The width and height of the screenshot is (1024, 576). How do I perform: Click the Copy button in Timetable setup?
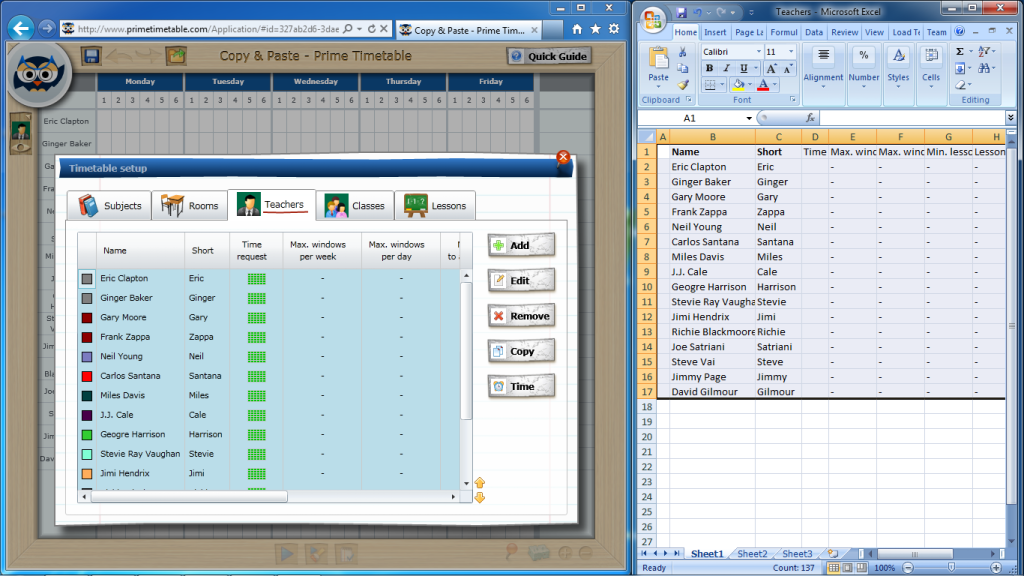tap(521, 351)
